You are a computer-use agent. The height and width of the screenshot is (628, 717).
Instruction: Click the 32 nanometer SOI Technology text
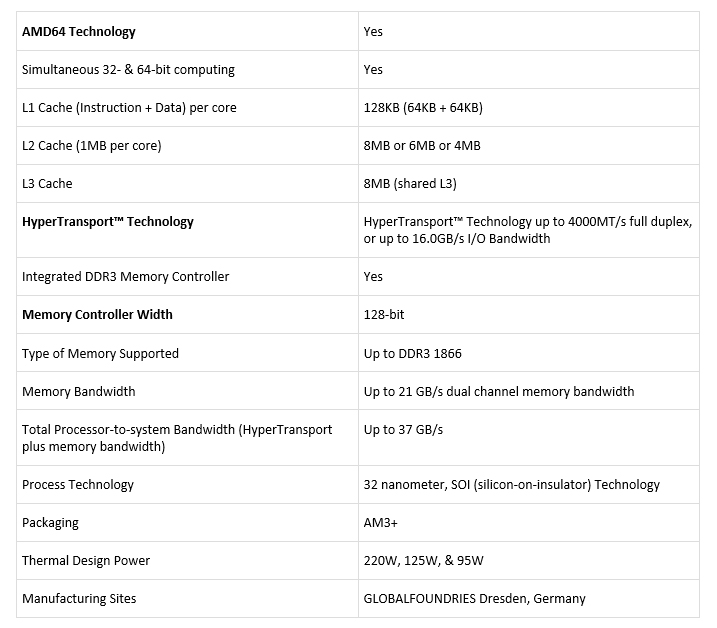[x=511, y=484]
